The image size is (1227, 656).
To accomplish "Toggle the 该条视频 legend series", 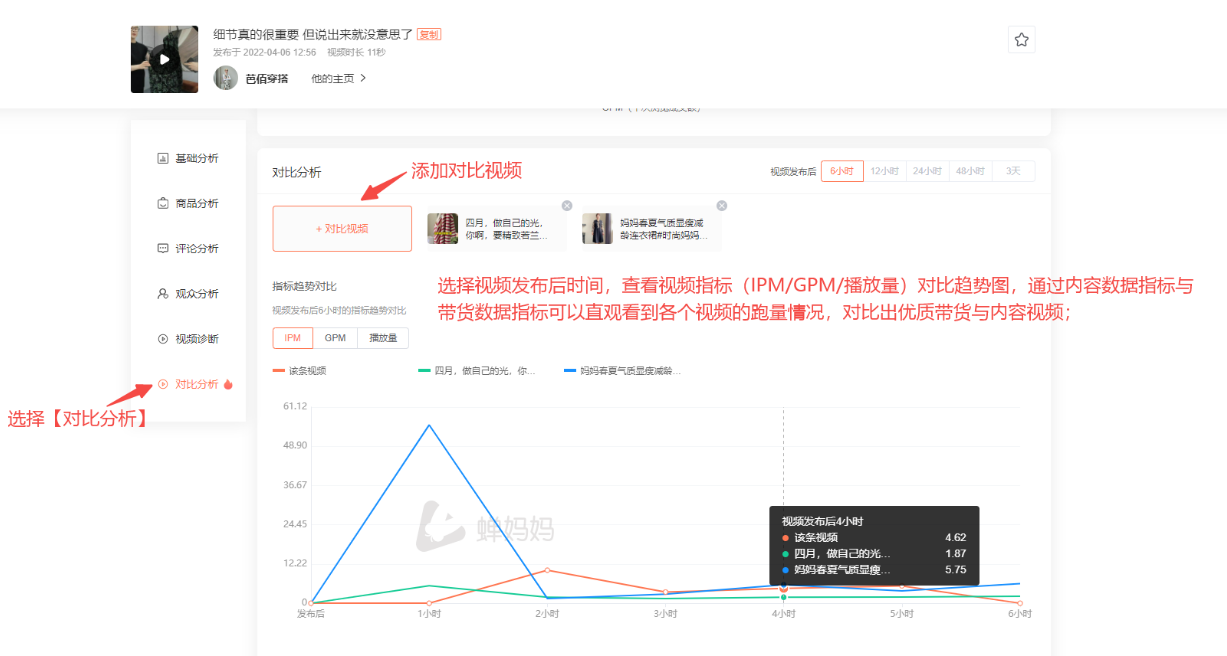I will (299, 370).
